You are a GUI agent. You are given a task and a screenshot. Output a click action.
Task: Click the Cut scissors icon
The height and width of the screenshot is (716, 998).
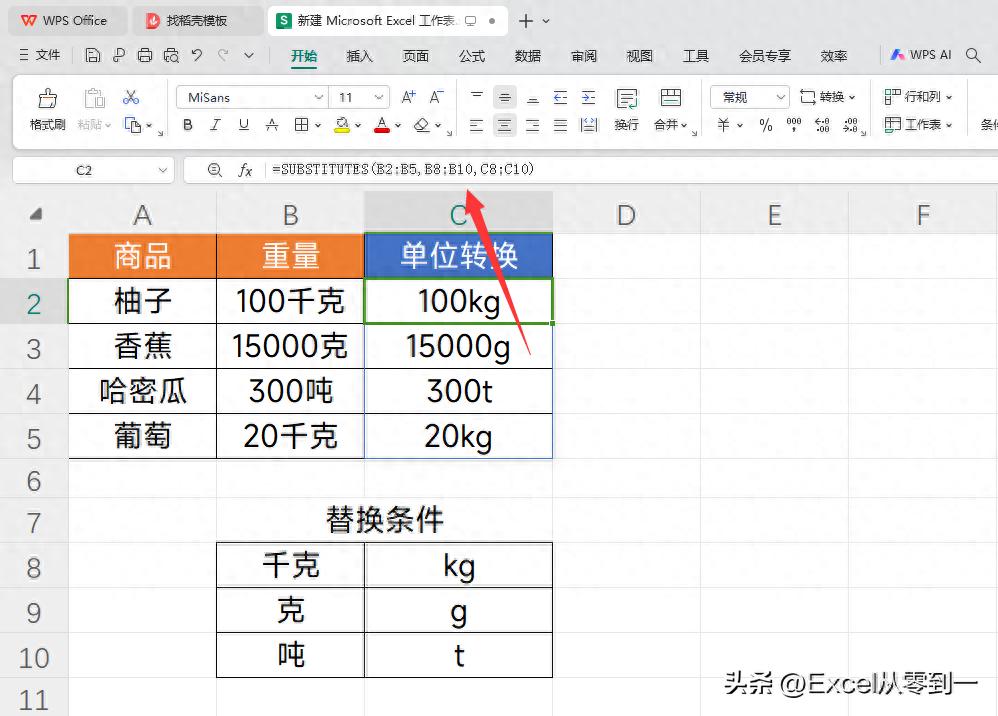[x=131, y=97]
